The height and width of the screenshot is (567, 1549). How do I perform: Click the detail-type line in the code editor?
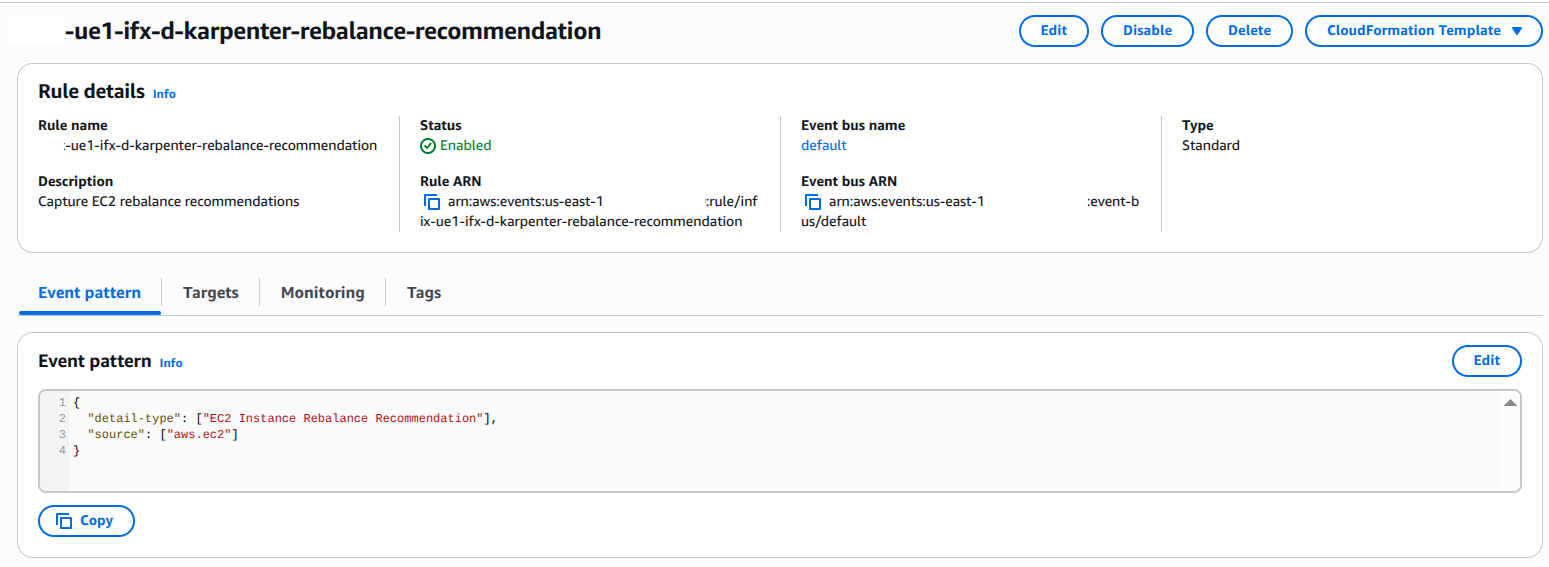coord(292,418)
